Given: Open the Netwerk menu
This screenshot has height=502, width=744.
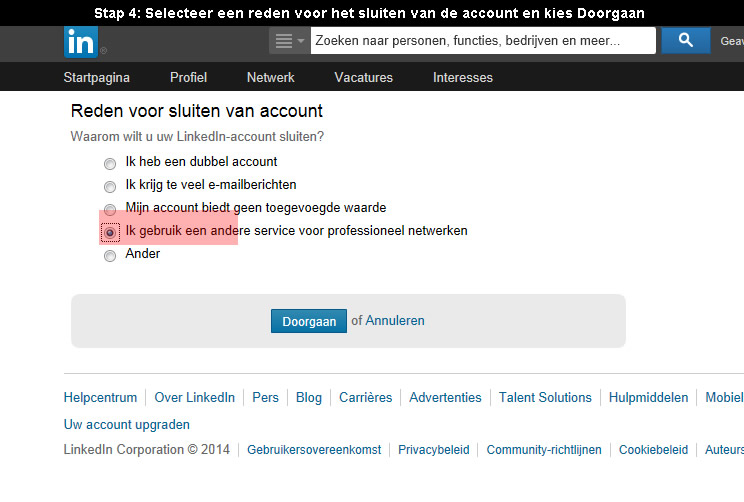Looking at the screenshot, I should [x=270, y=77].
